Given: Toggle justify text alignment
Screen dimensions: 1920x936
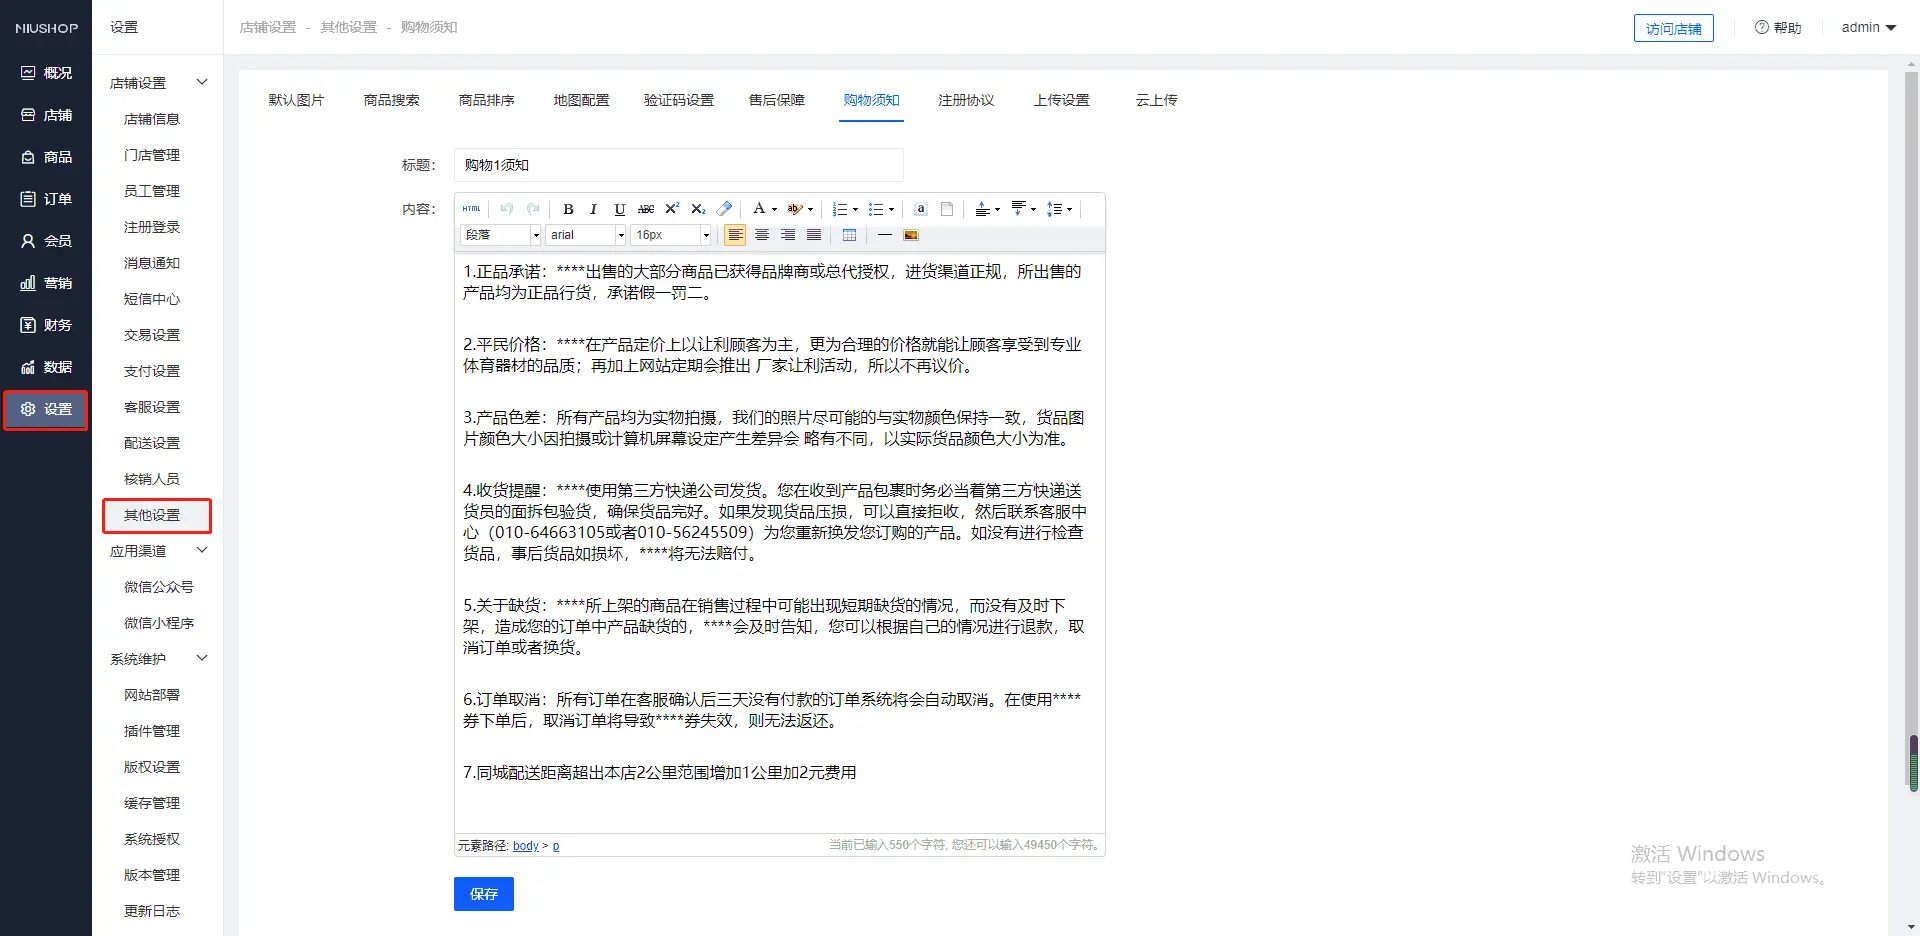Looking at the screenshot, I should click(814, 235).
